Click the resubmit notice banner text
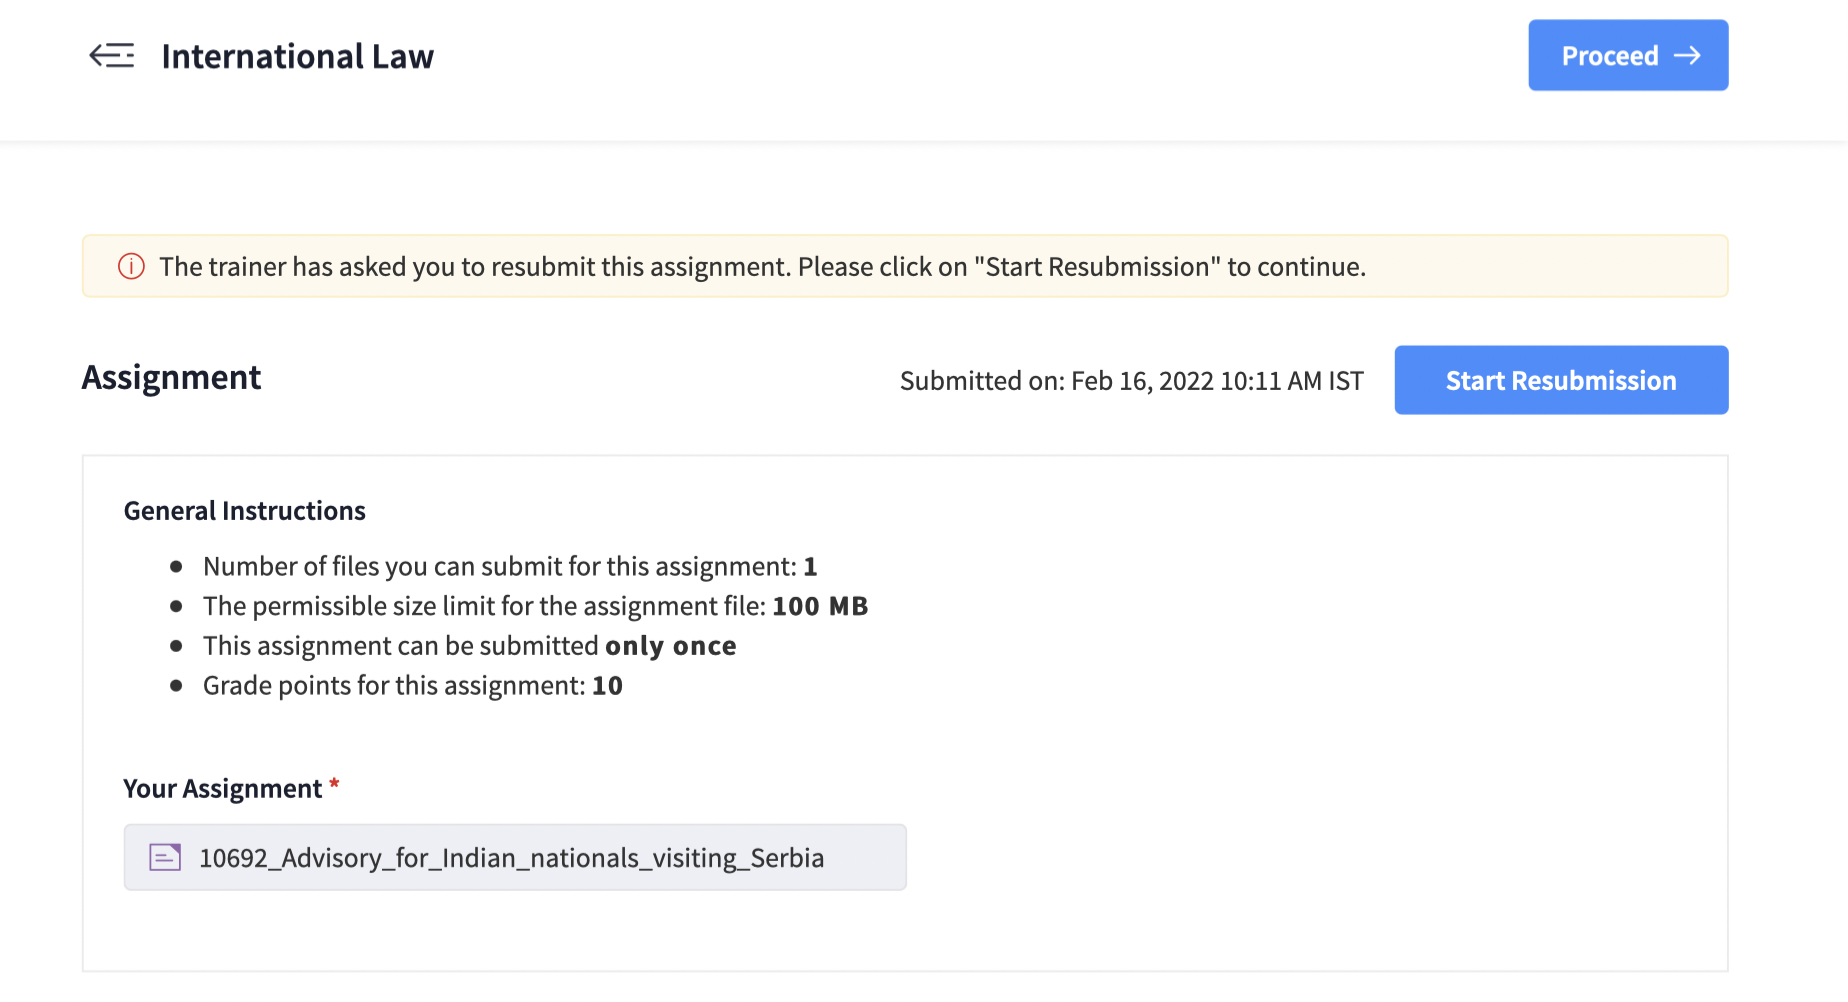Image resolution: width=1848 pixels, height=1002 pixels. point(762,267)
